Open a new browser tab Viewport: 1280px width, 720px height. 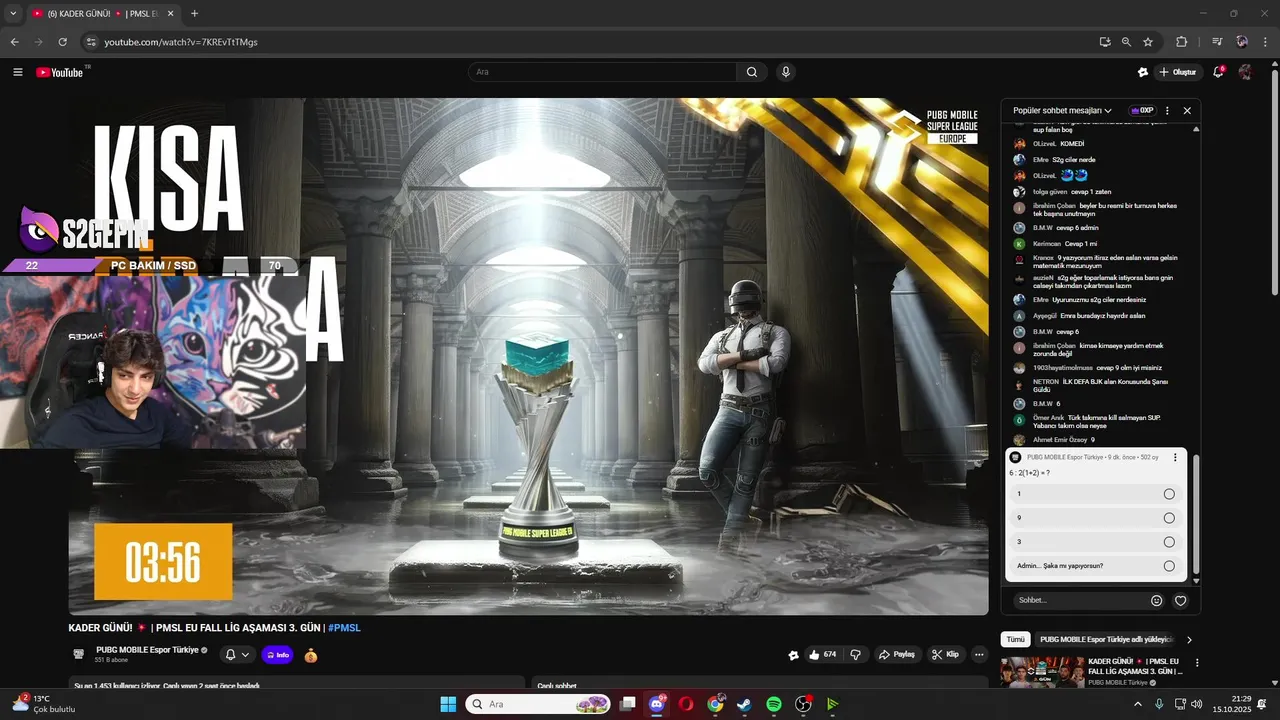tap(194, 13)
